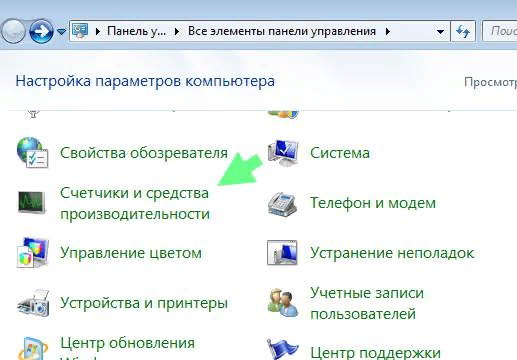Click the greyed-out Back navigation button

(x=12, y=32)
